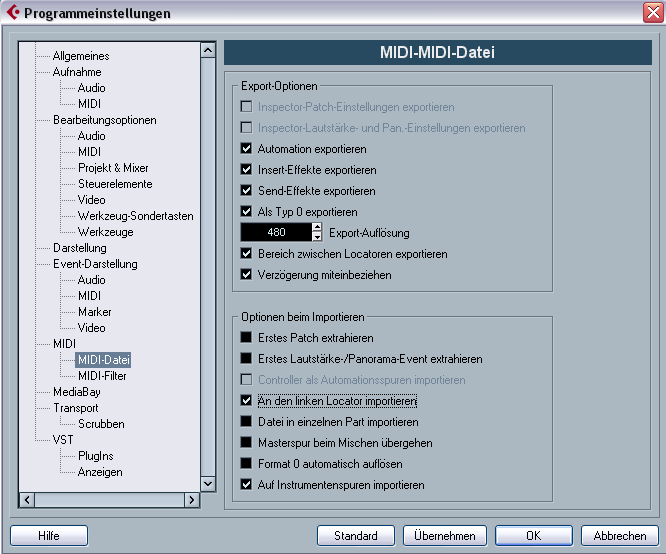Screen dimensions: 666x554
Task: Open Video under Event-Darstellung
Action: click(91, 328)
